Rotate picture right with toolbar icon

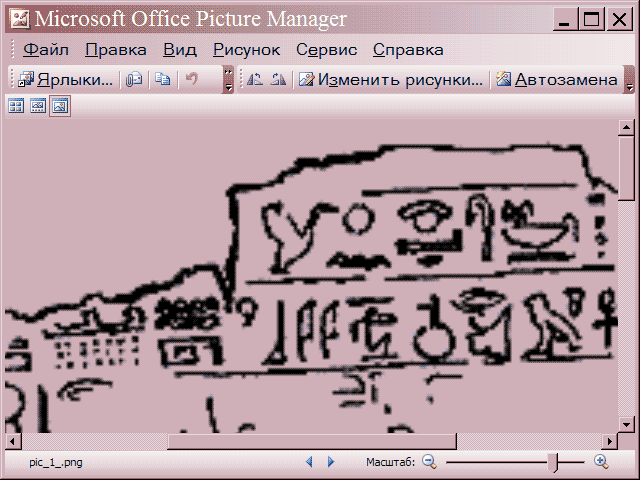(279, 79)
